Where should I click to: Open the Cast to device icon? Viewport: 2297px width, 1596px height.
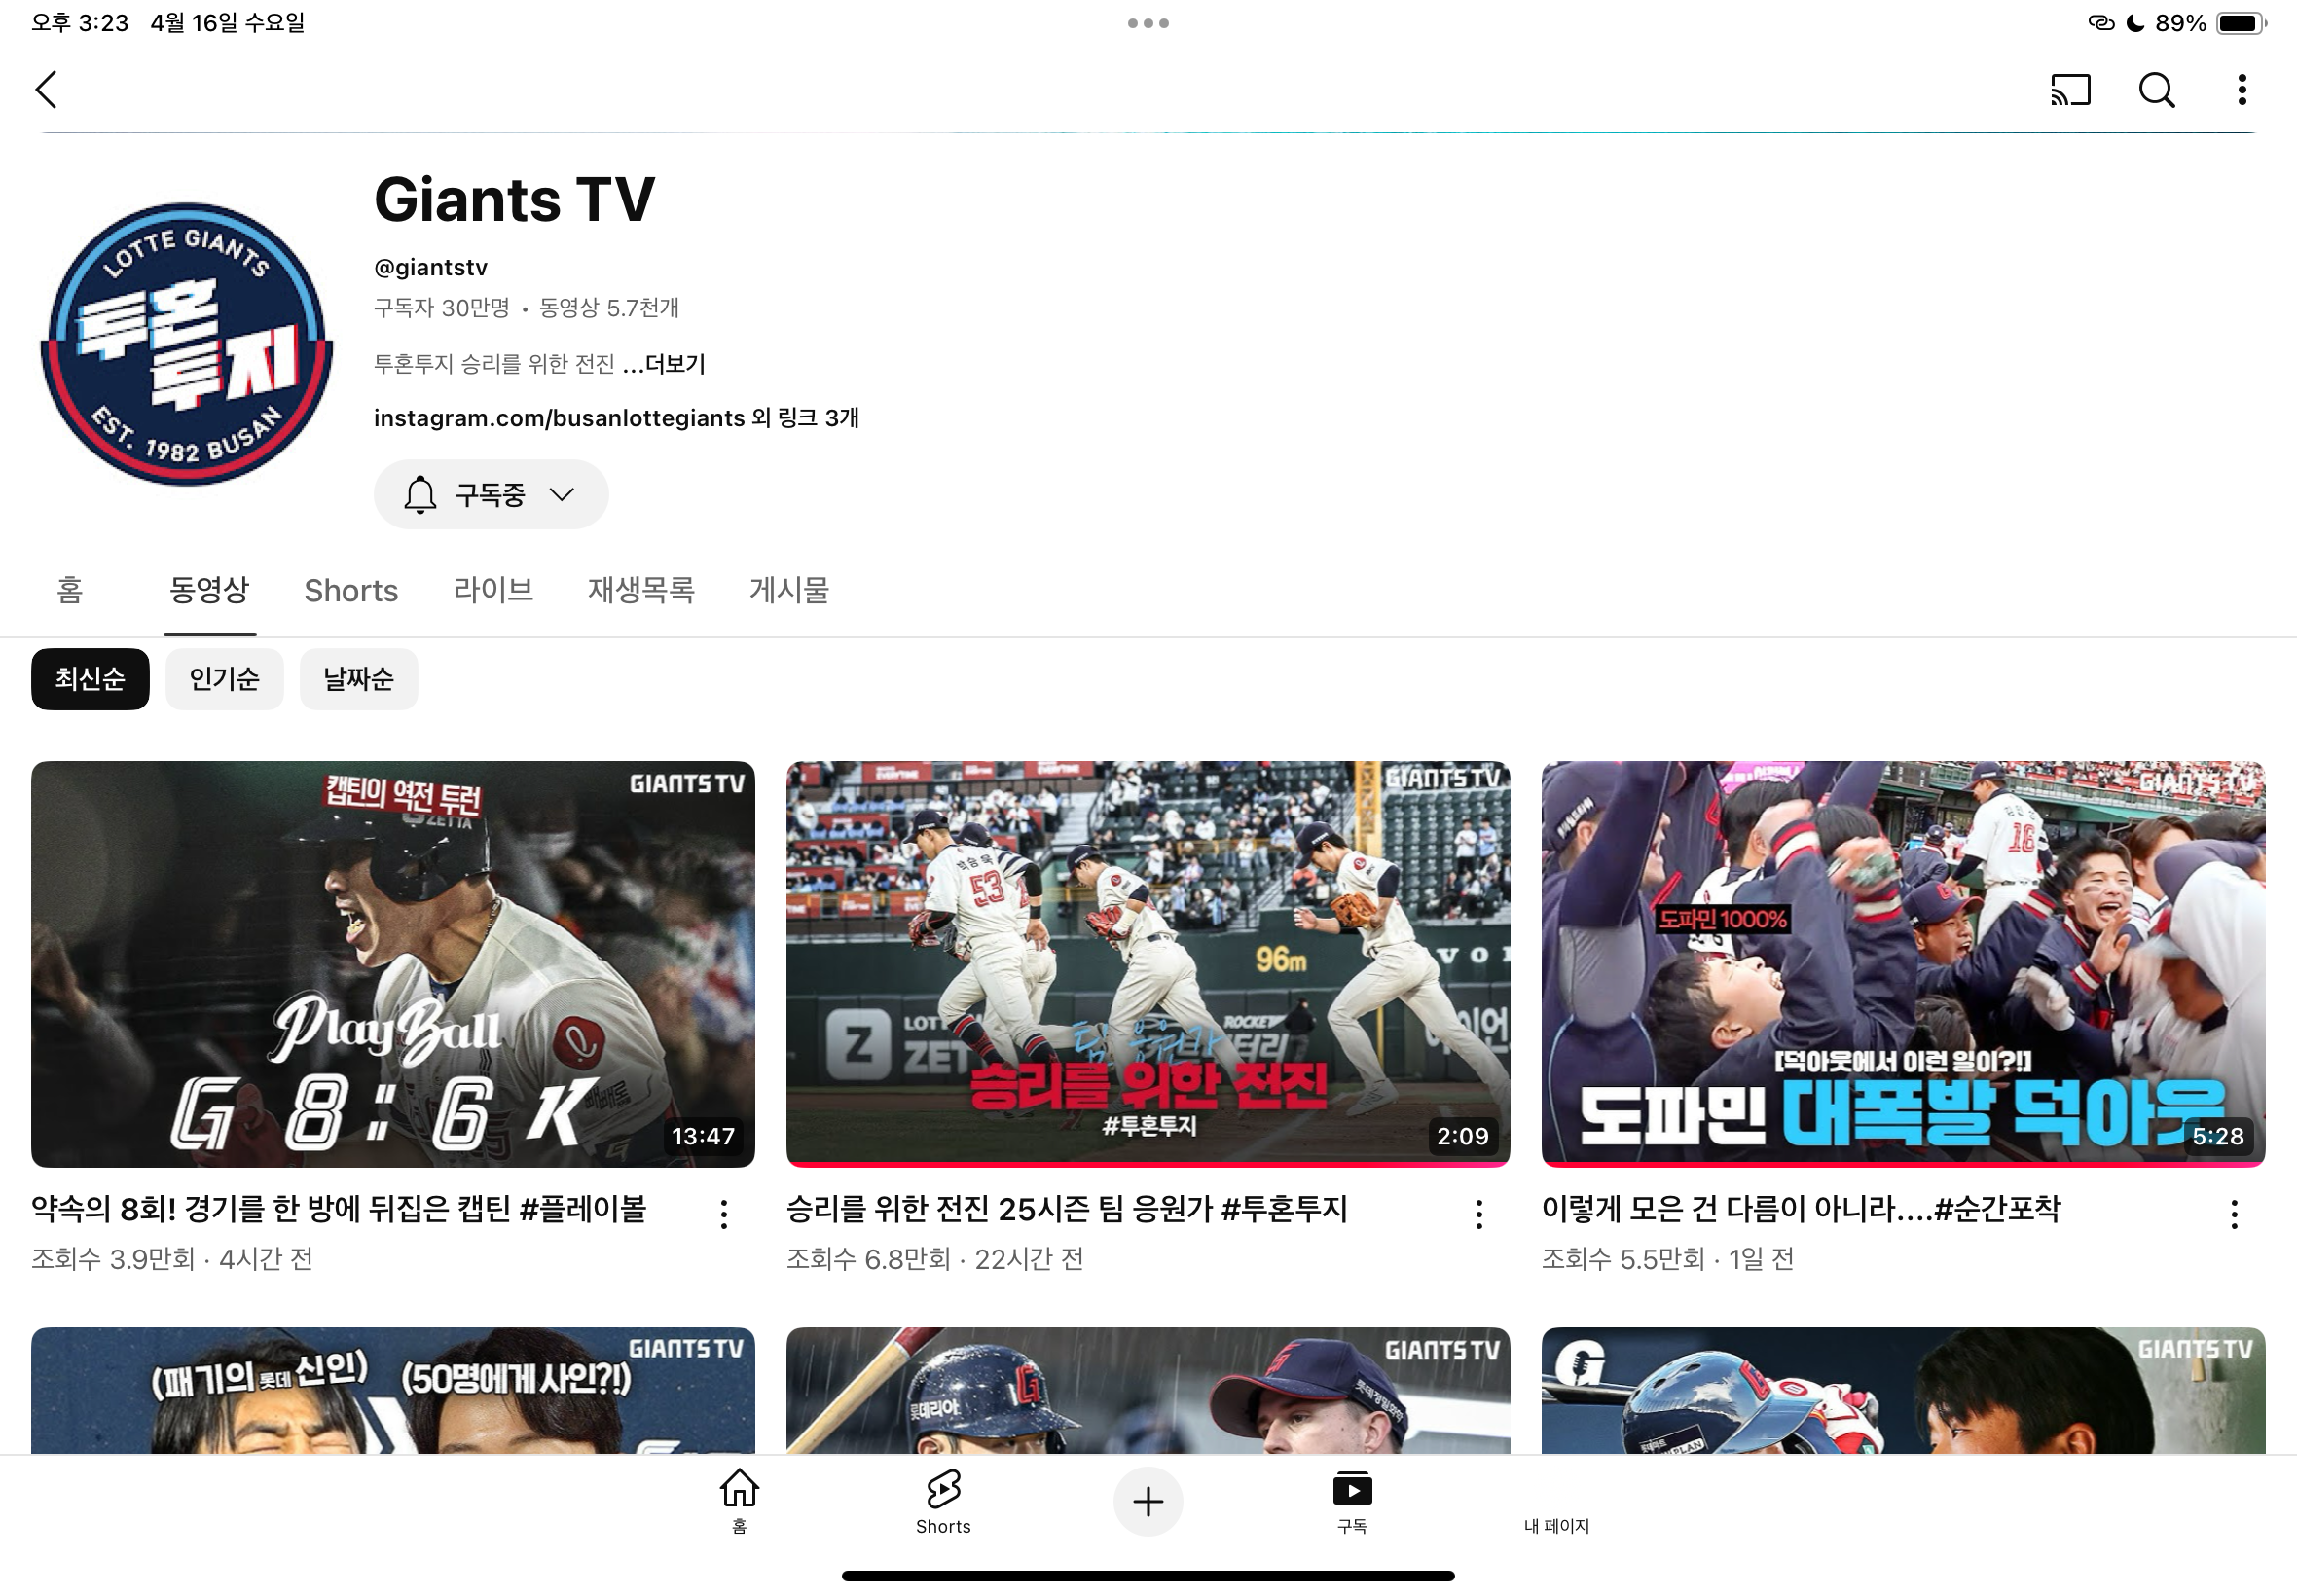point(2069,90)
